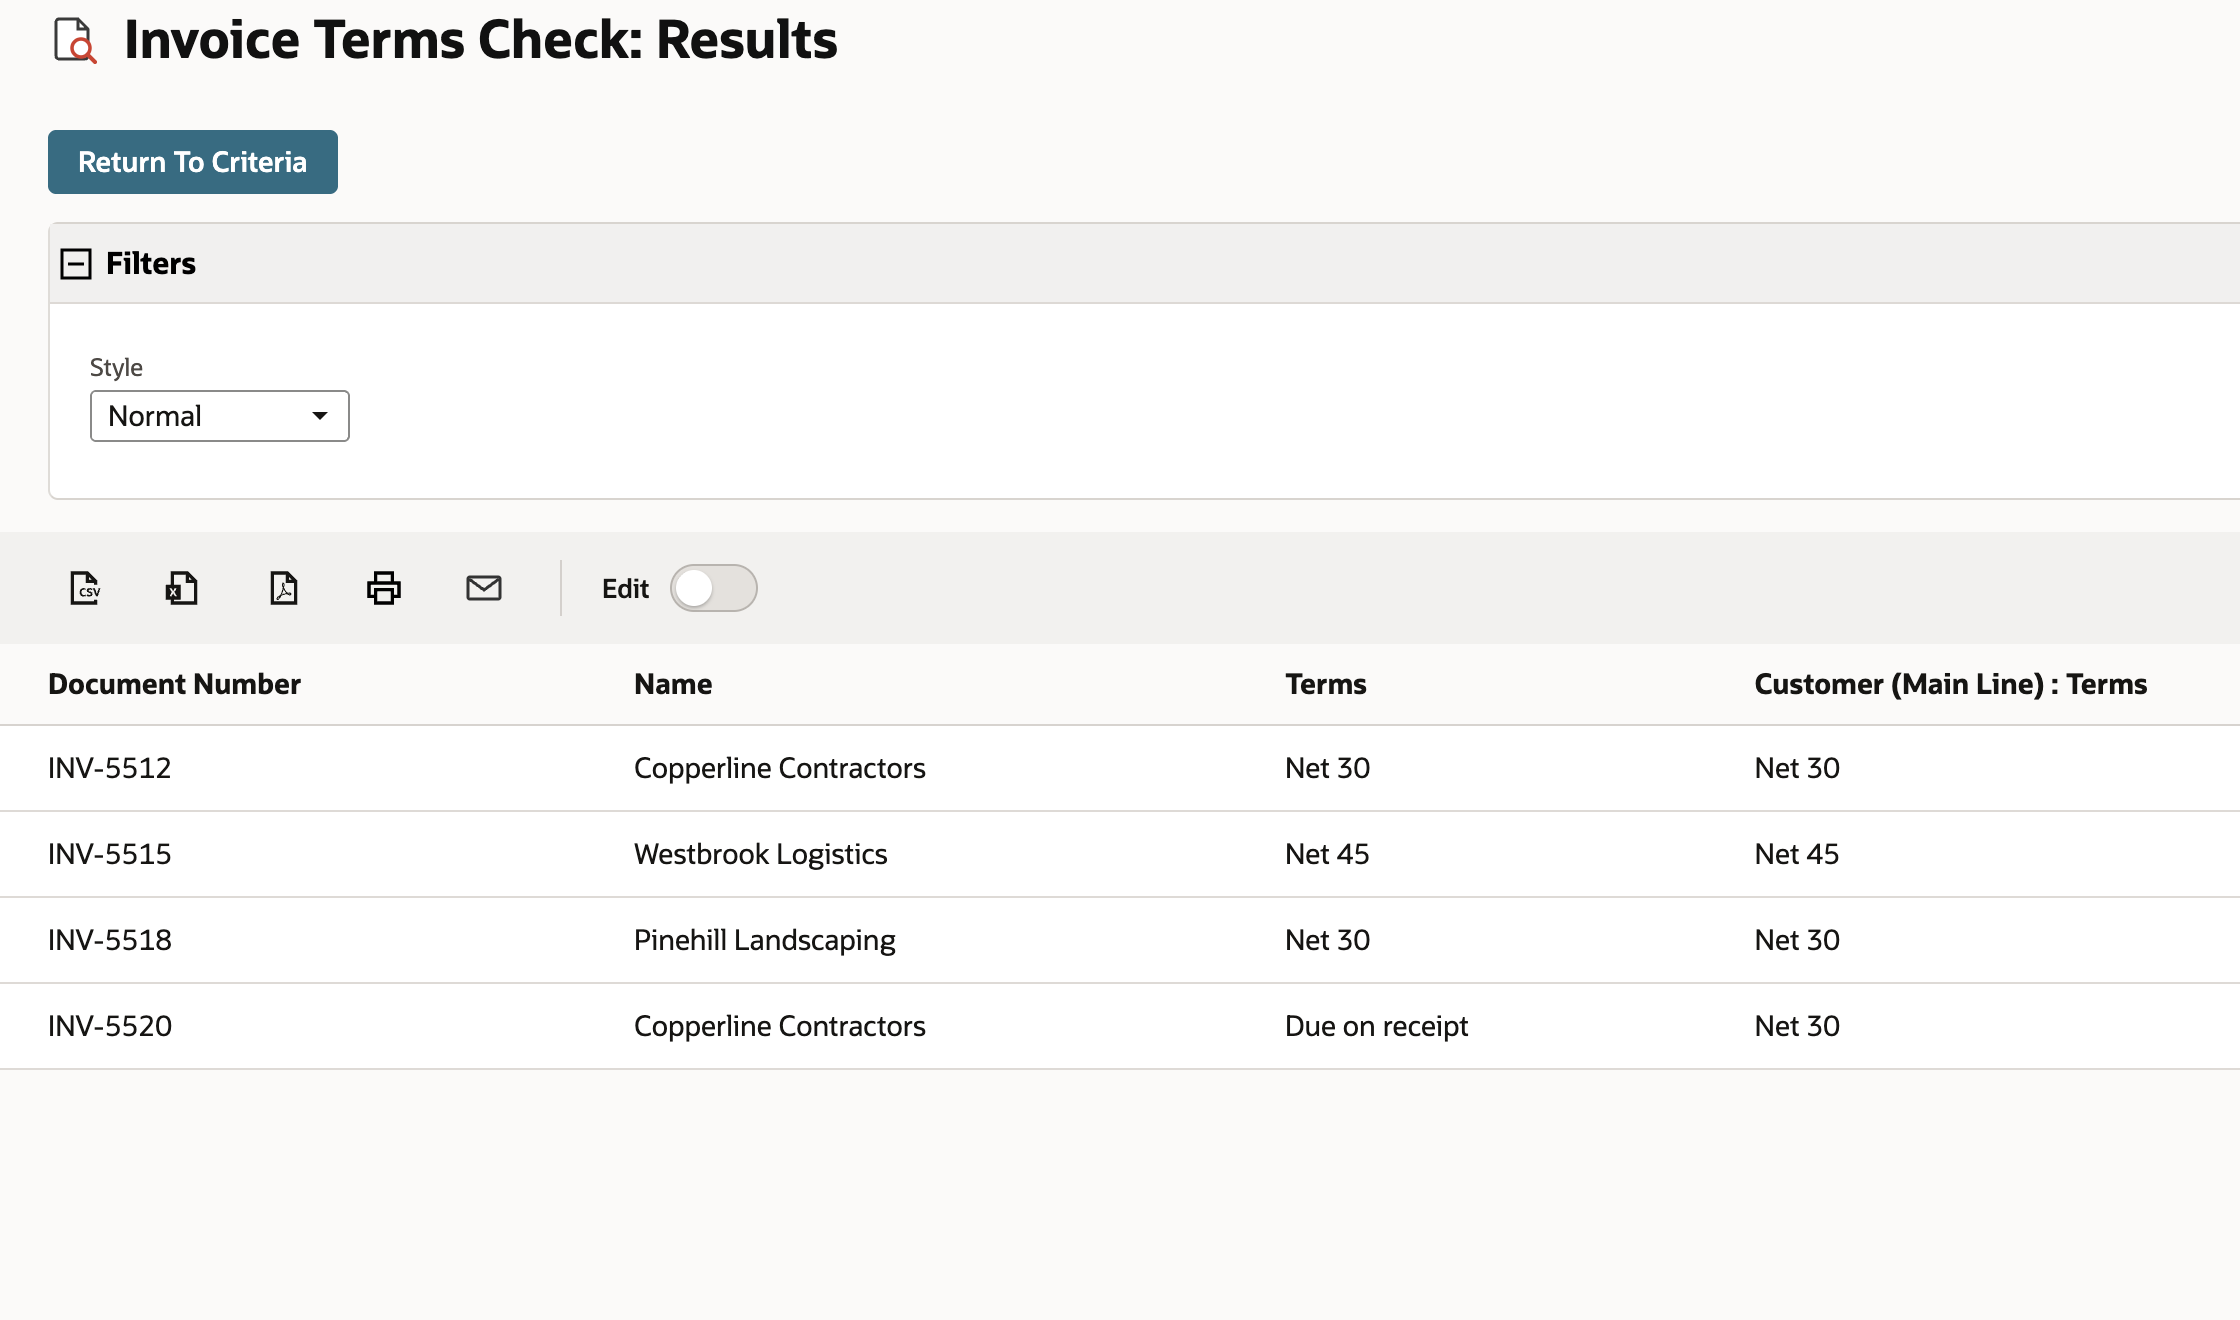The image size is (2240, 1320).
Task: Click Invoice Terms Check: Results title
Action: (x=481, y=41)
